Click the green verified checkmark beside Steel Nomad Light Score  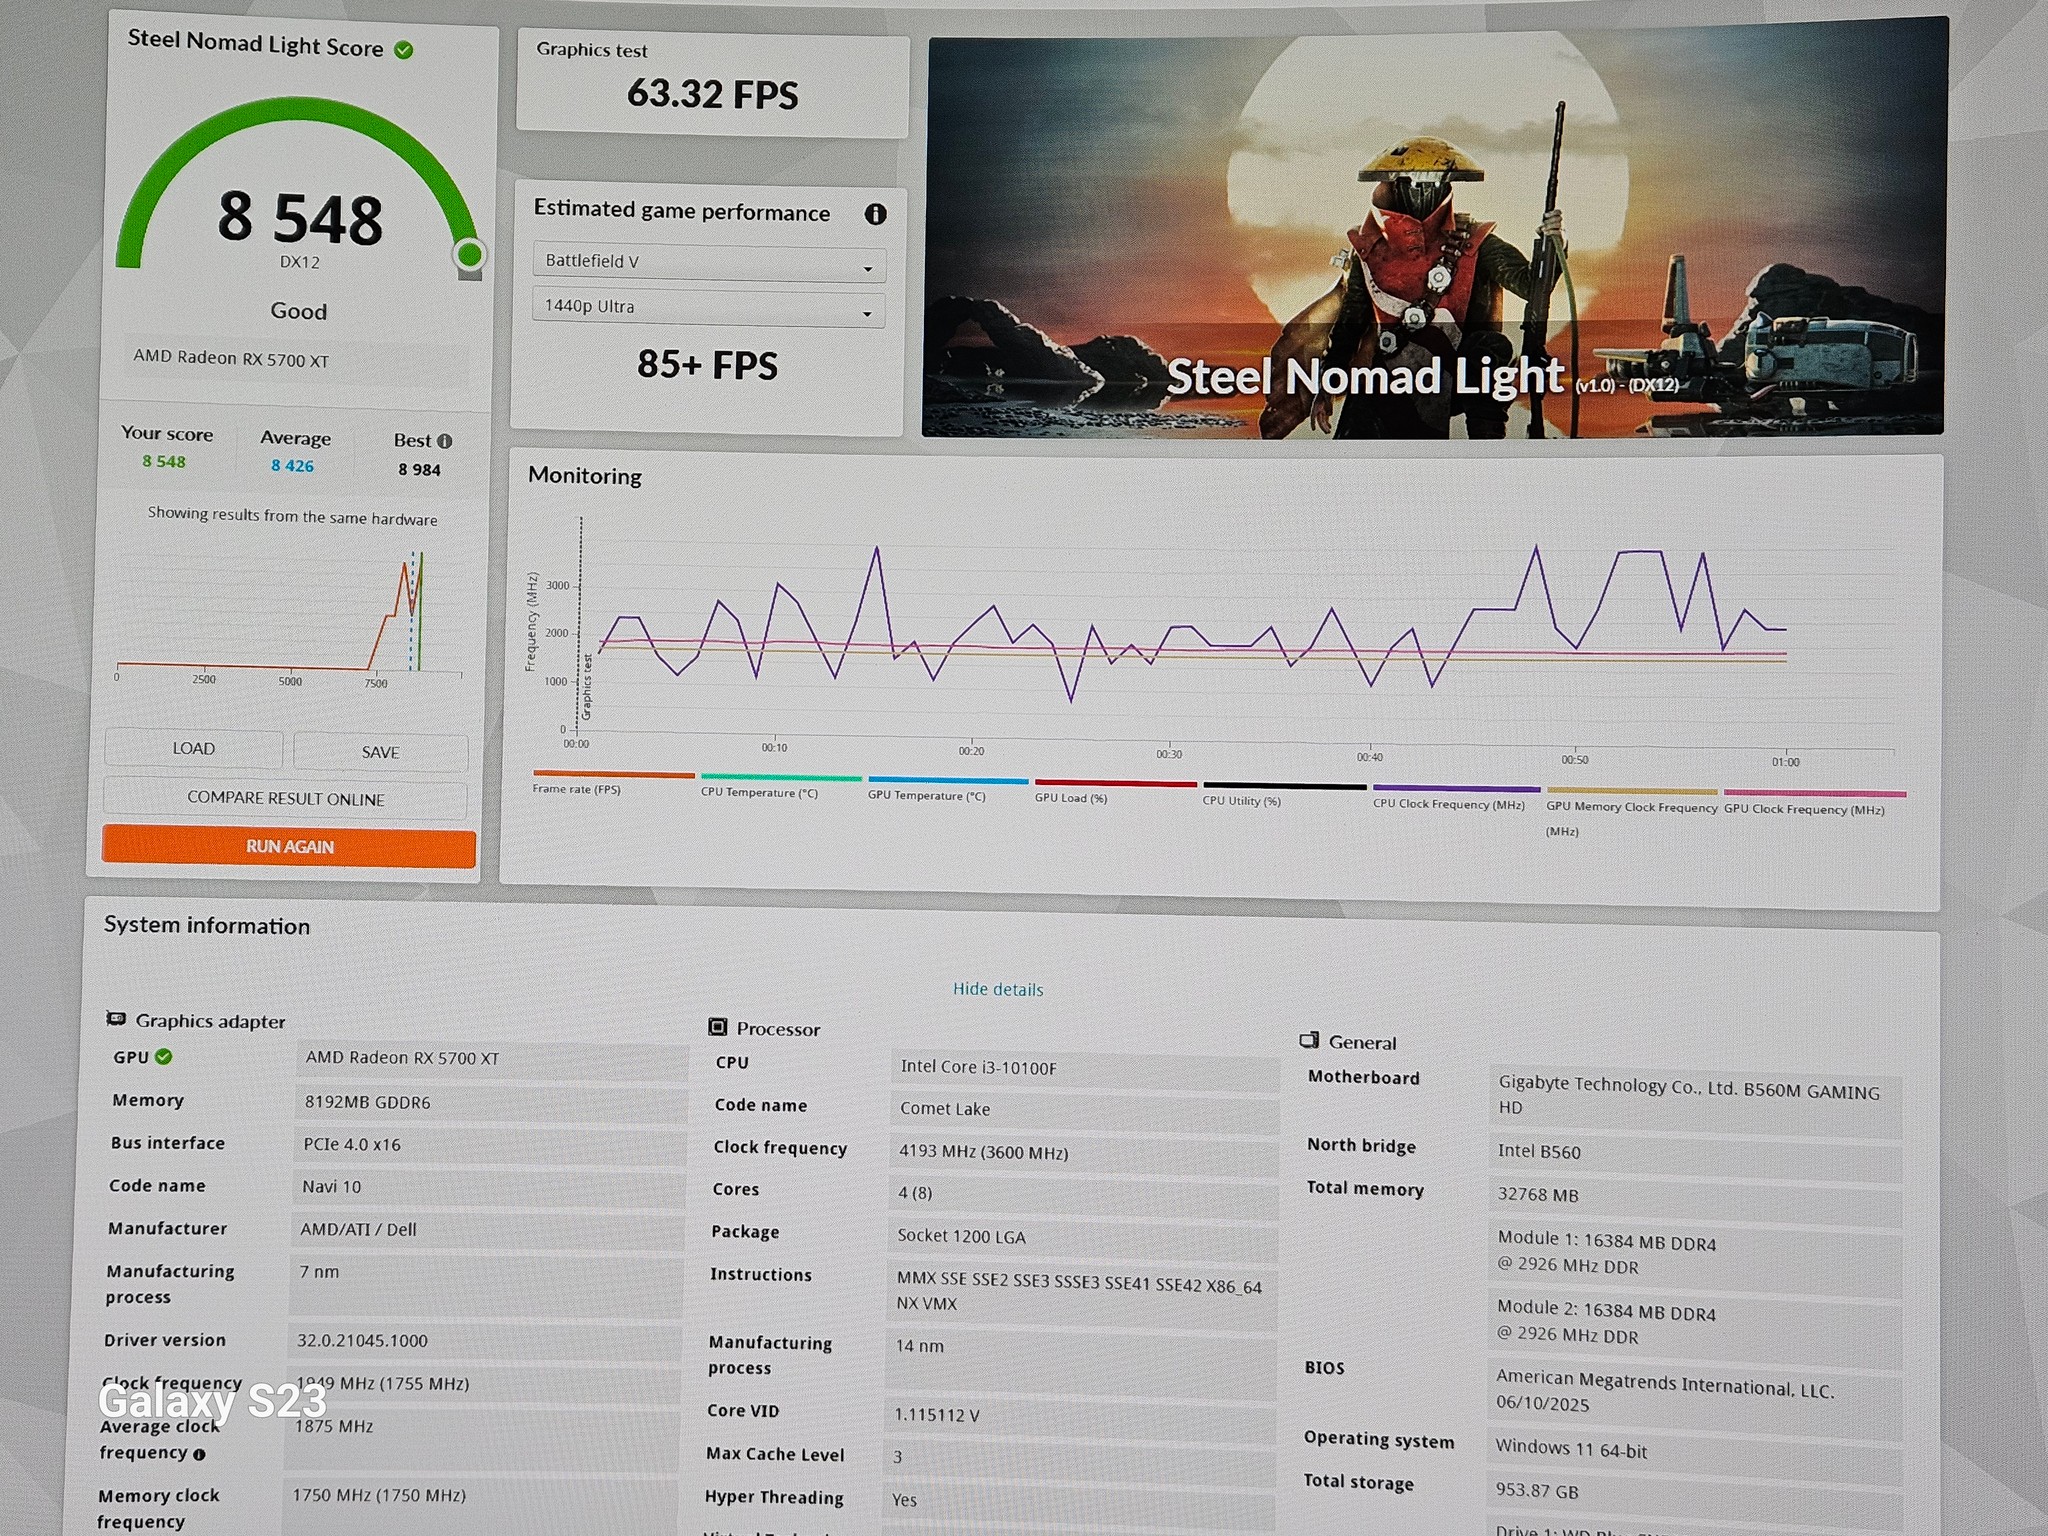(x=404, y=50)
